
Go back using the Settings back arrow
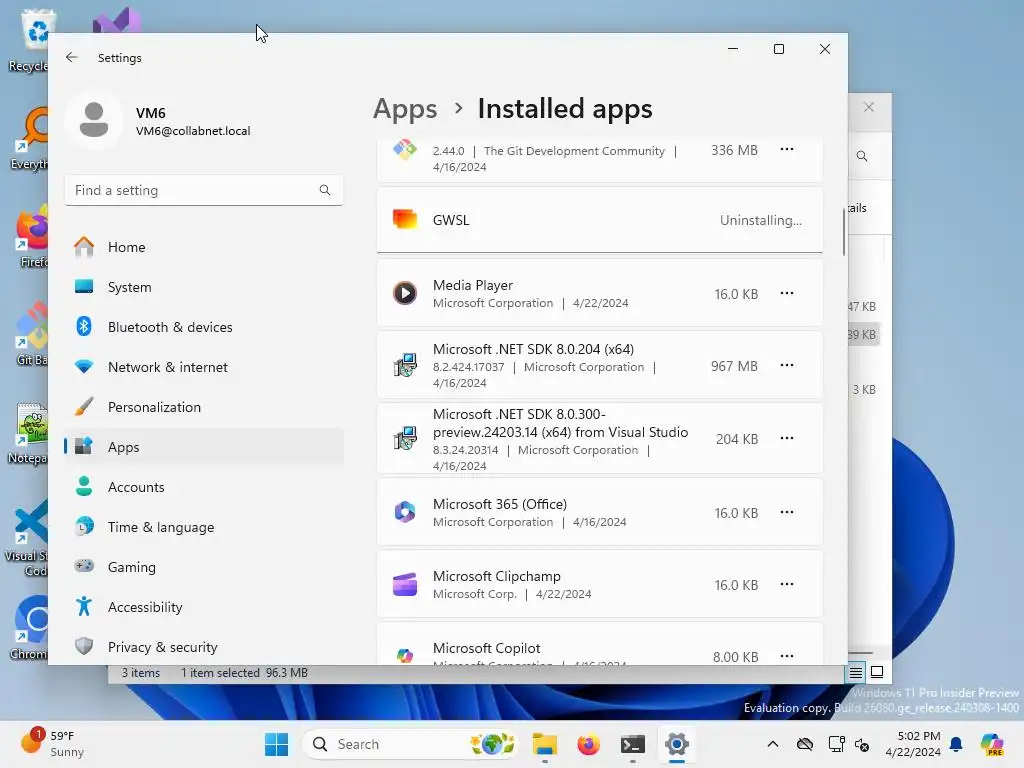point(72,57)
